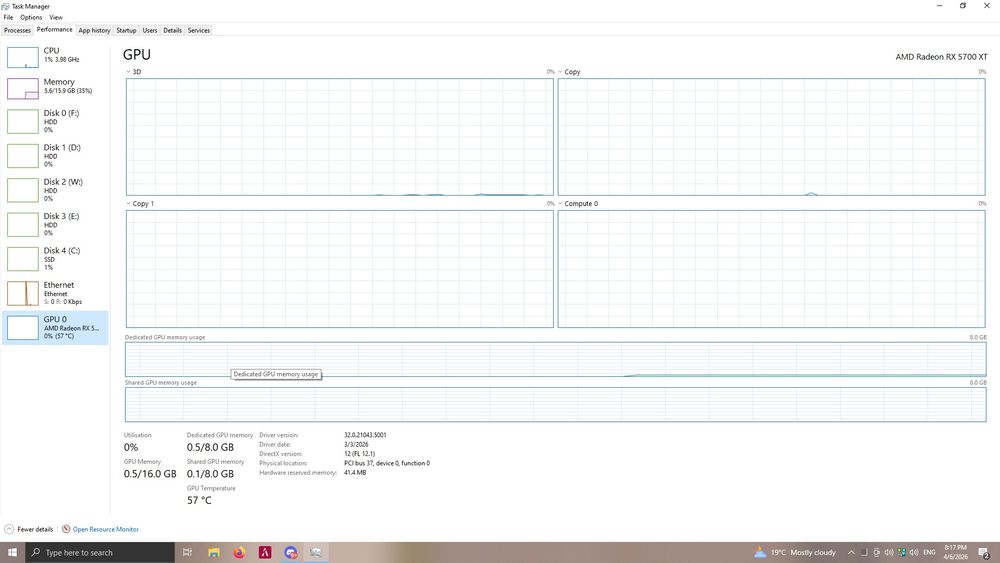Select Disk 0 (F:) in the sidebar
1000x563 pixels.
[55, 121]
